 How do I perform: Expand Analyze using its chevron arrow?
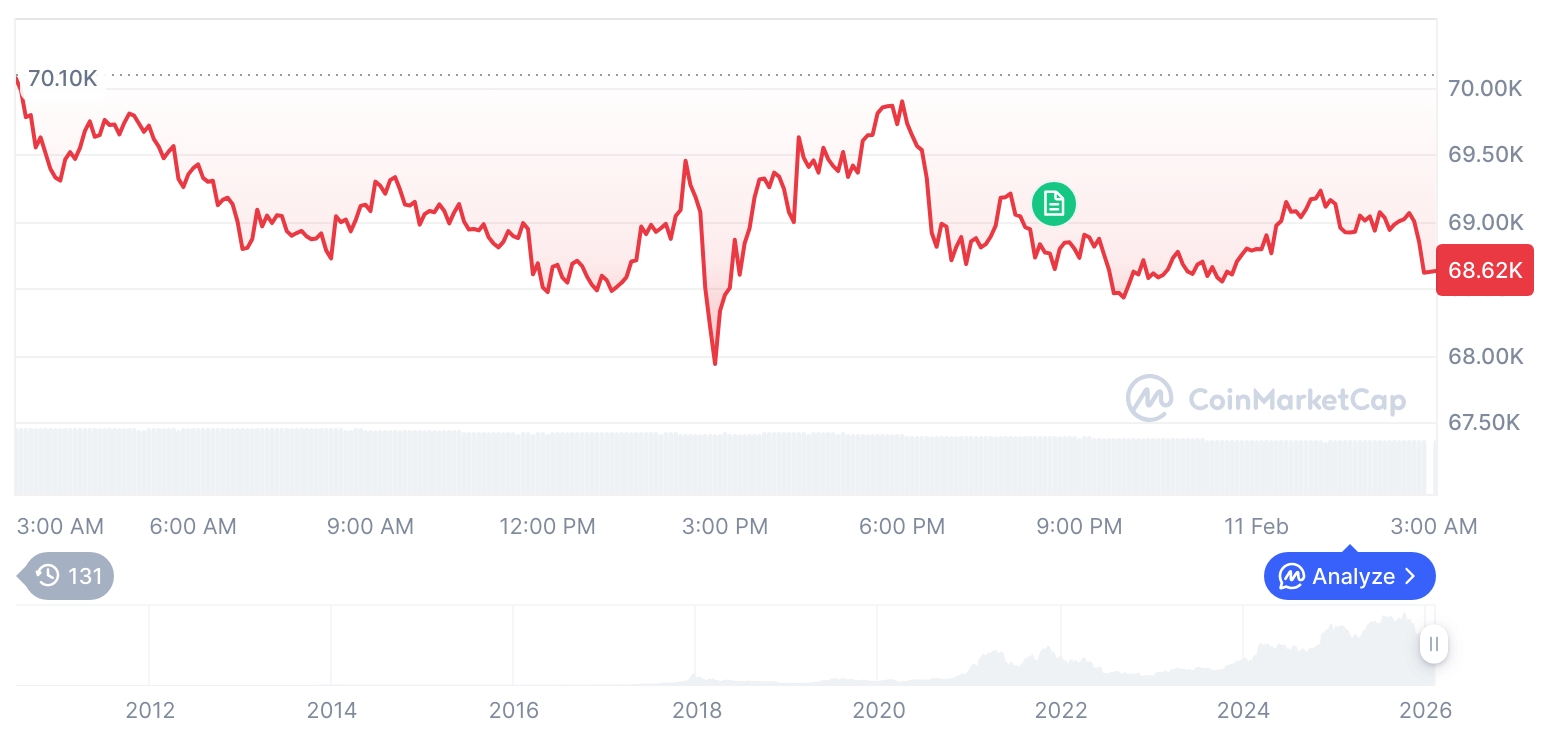point(1411,577)
